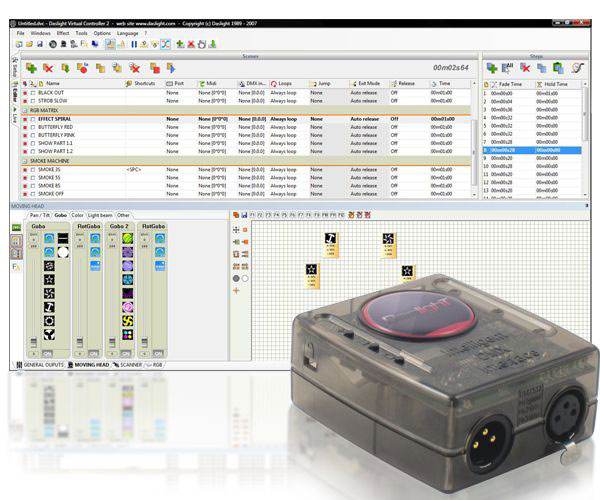Tick the BUTTERFLY RED scene checkbox
Image resolution: width=600 pixels, height=500 pixels.
click(x=33, y=127)
